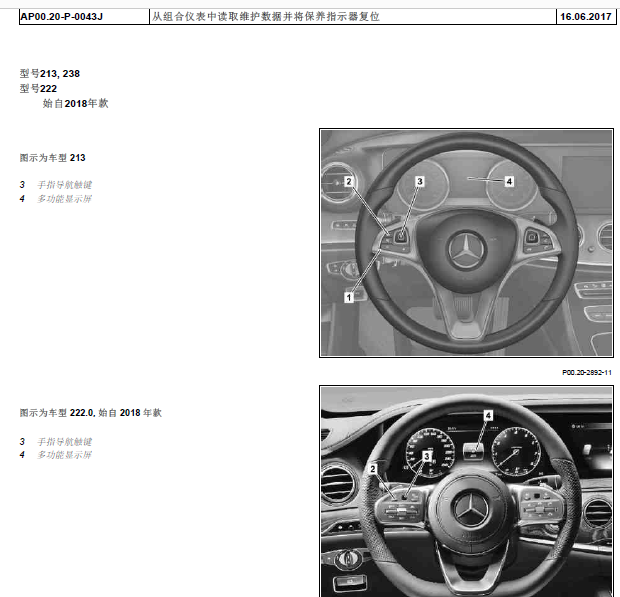Select the document number AP00.20-P-0043J
This screenshot has width=620, height=597.
(61, 17)
